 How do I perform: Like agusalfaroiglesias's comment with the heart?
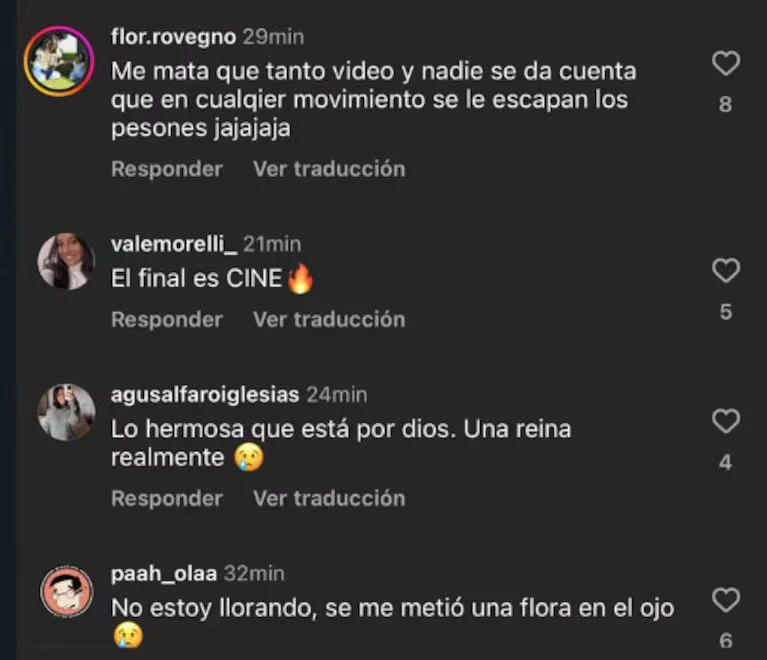(726, 421)
